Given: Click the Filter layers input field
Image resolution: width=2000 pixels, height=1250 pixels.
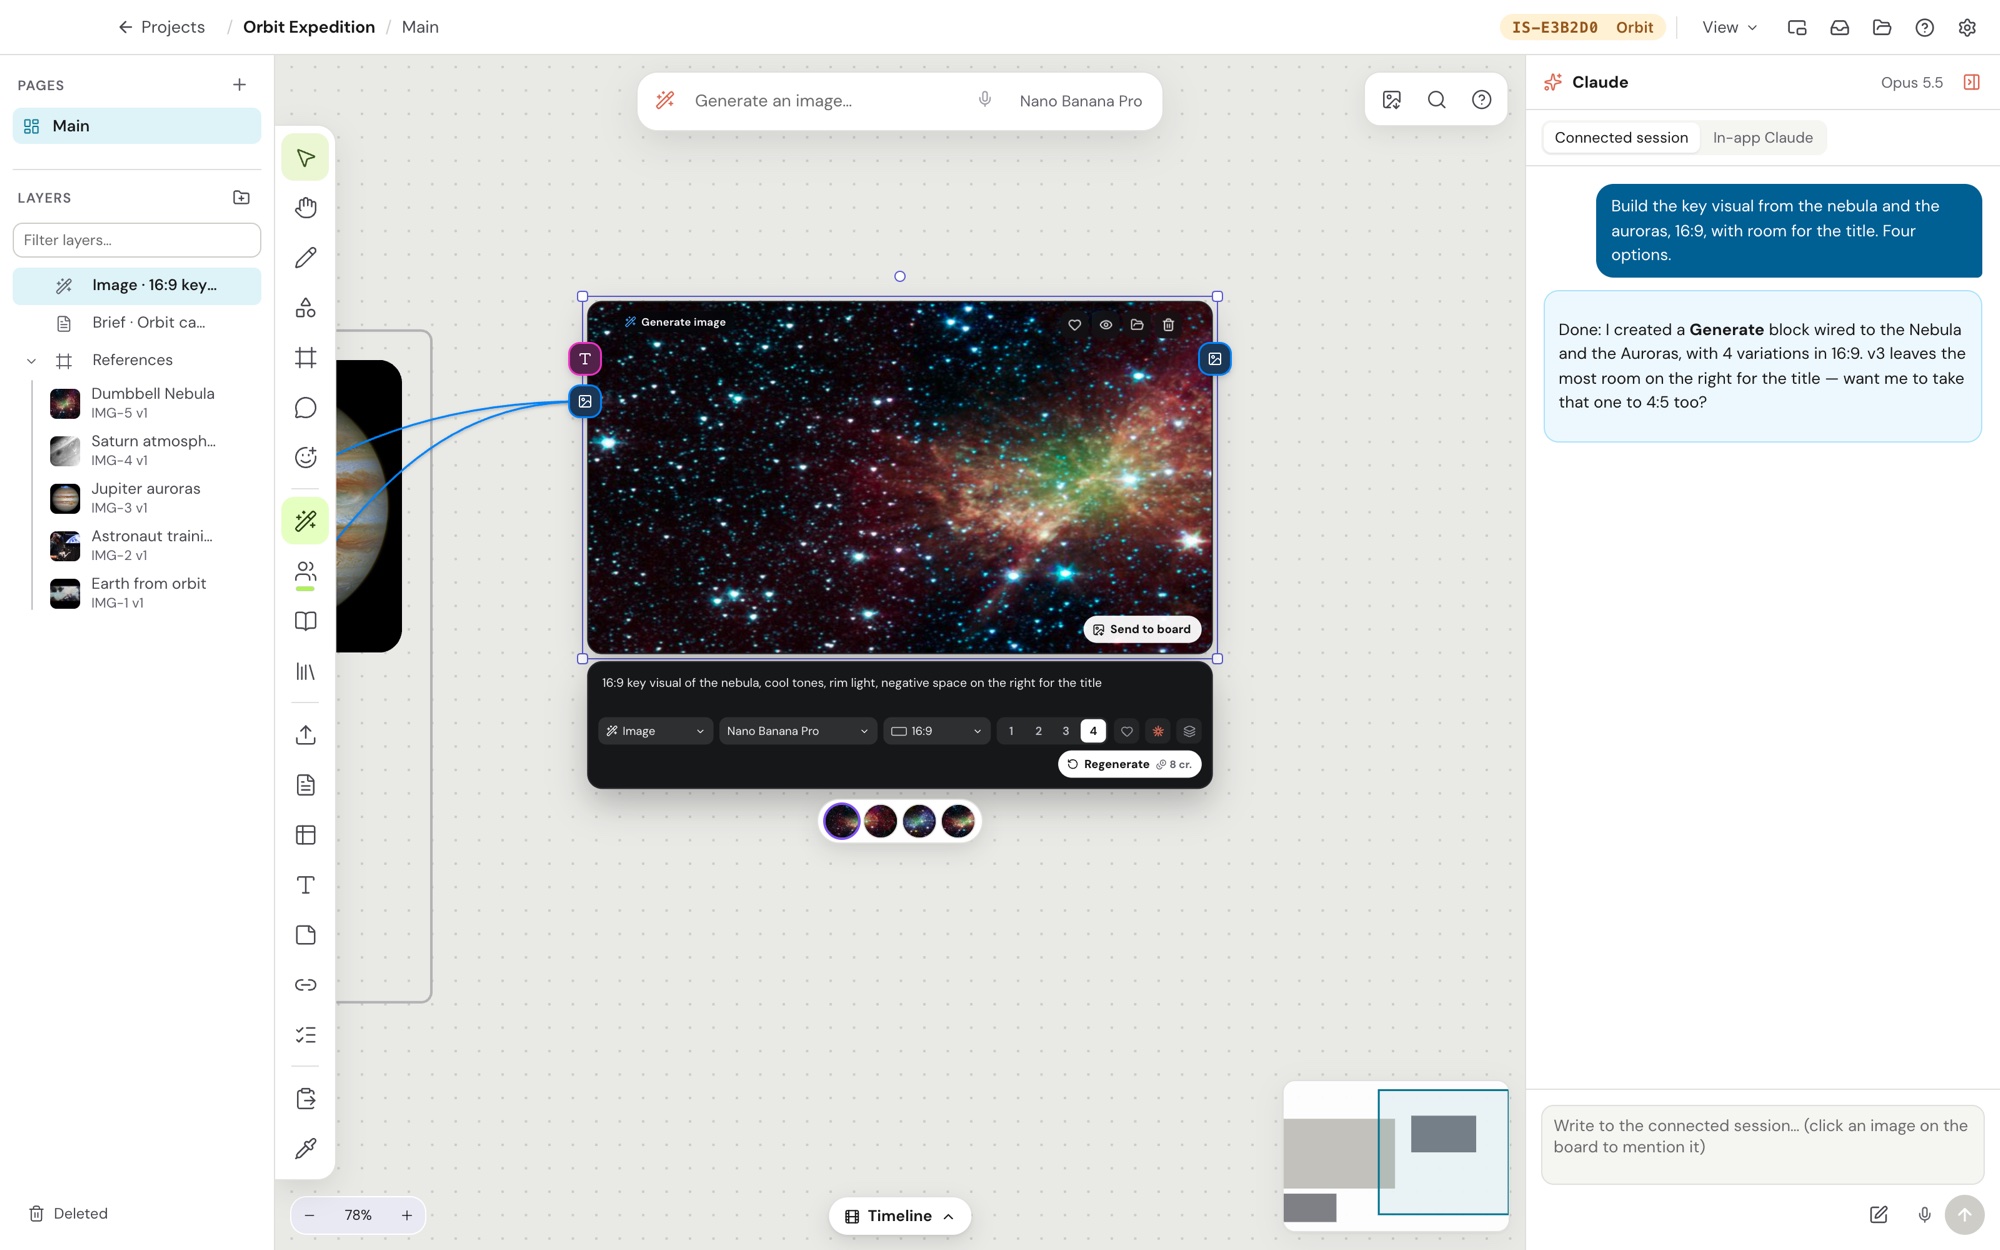Looking at the screenshot, I should (137, 240).
